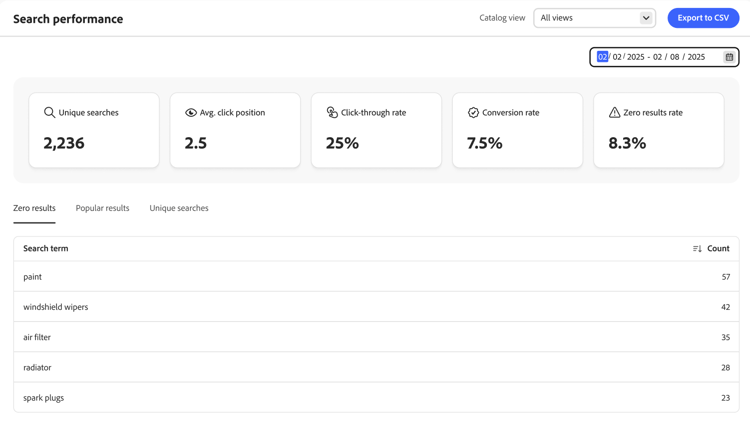Click the sort icon beside Count
The width and height of the screenshot is (750, 421).
click(697, 249)
